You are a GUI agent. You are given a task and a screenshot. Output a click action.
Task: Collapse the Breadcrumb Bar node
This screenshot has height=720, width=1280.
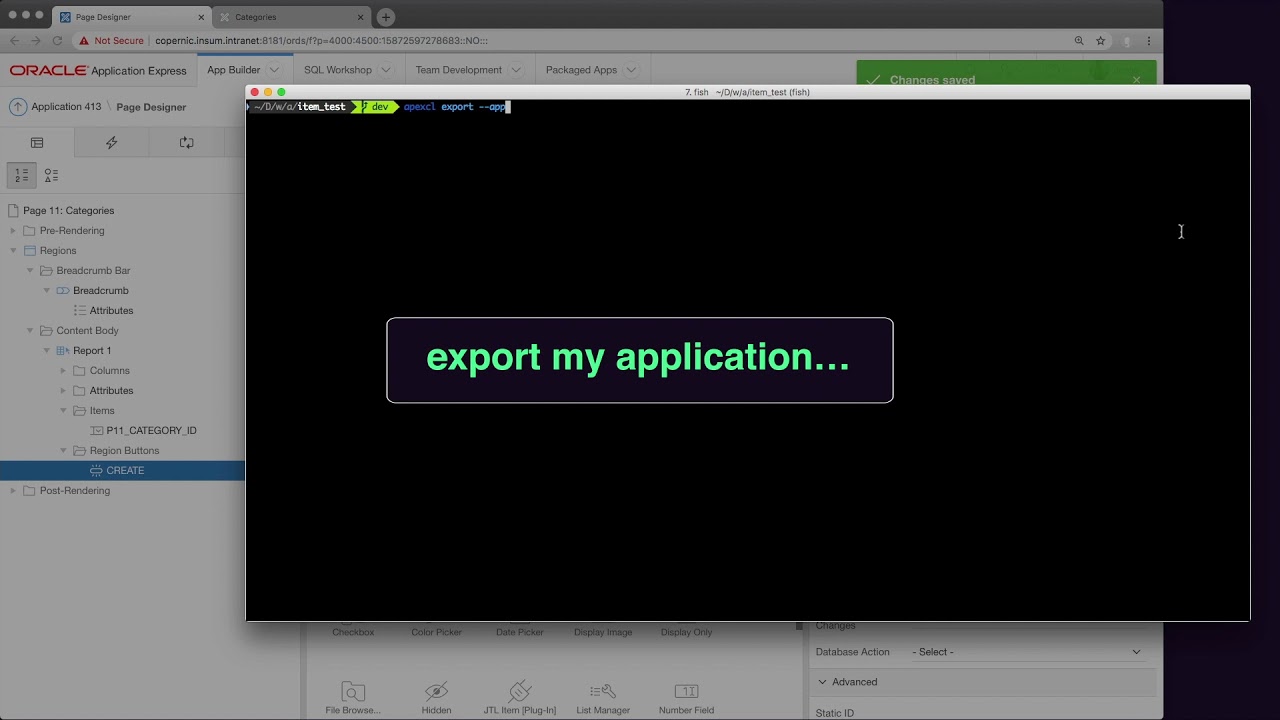pyautogui.click(x=30, y=271)
